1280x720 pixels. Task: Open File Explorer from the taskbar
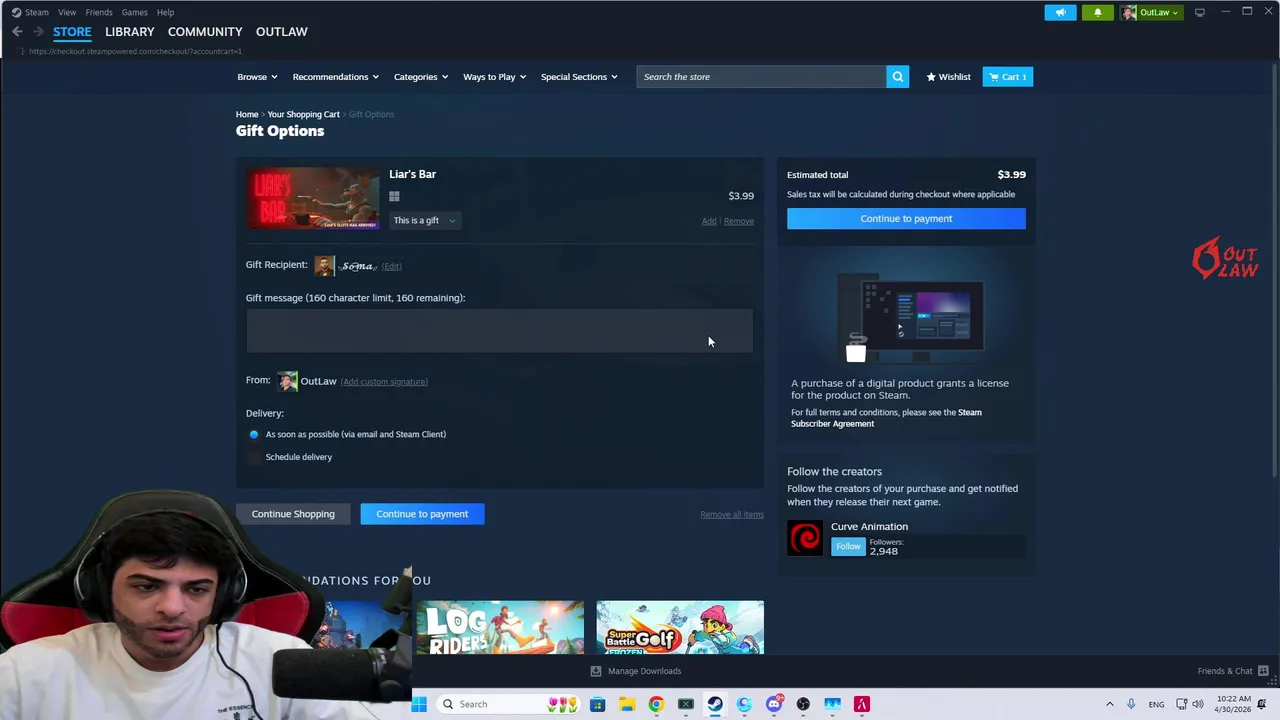click(627, 704)
